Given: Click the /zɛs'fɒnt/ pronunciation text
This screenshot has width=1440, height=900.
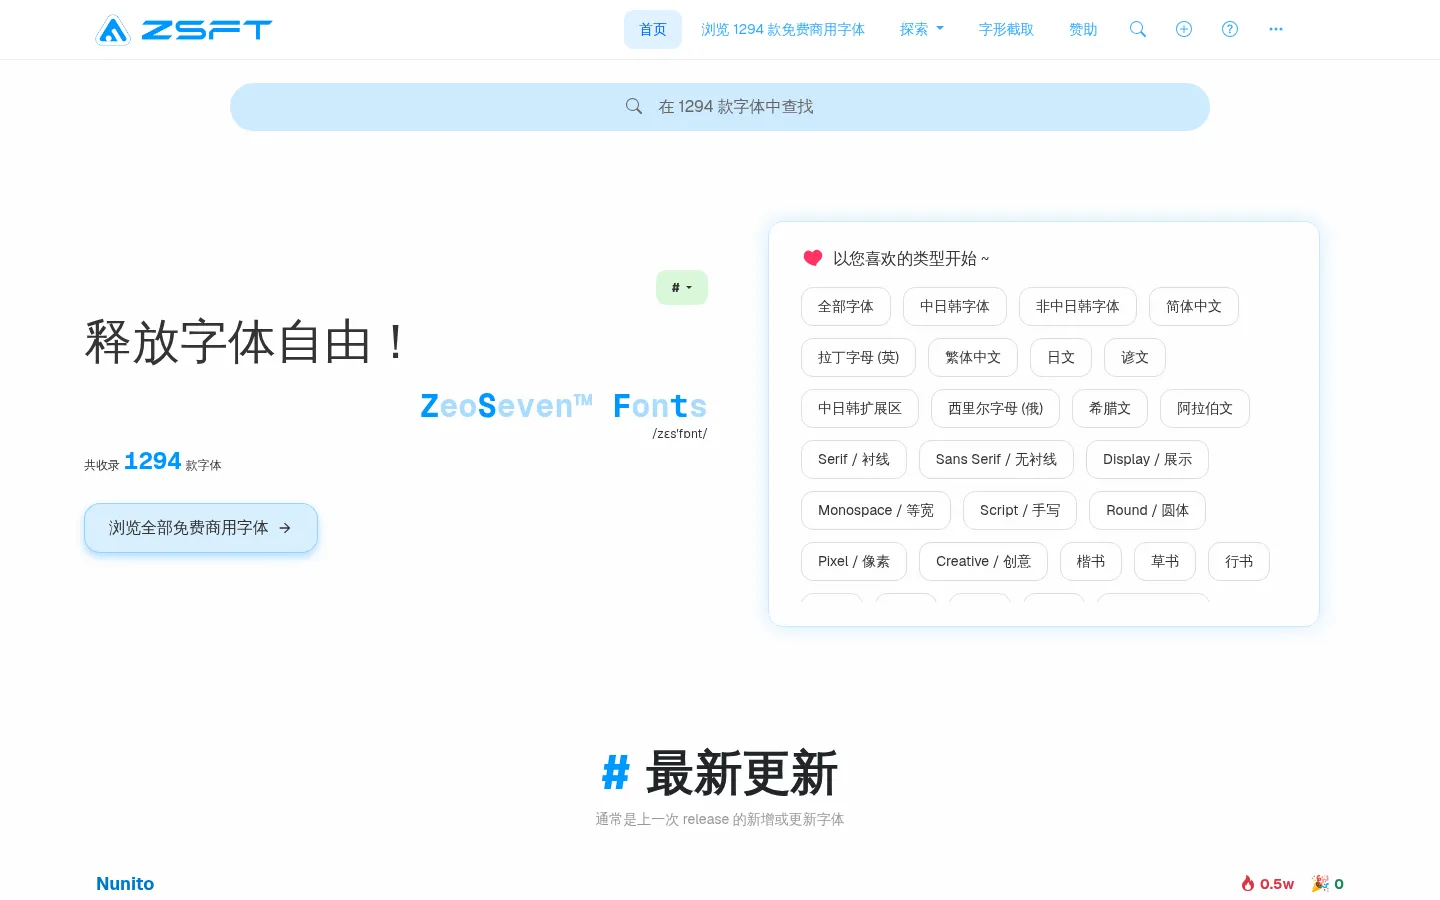Looking at the screenshot, I should tap(680, 434).
